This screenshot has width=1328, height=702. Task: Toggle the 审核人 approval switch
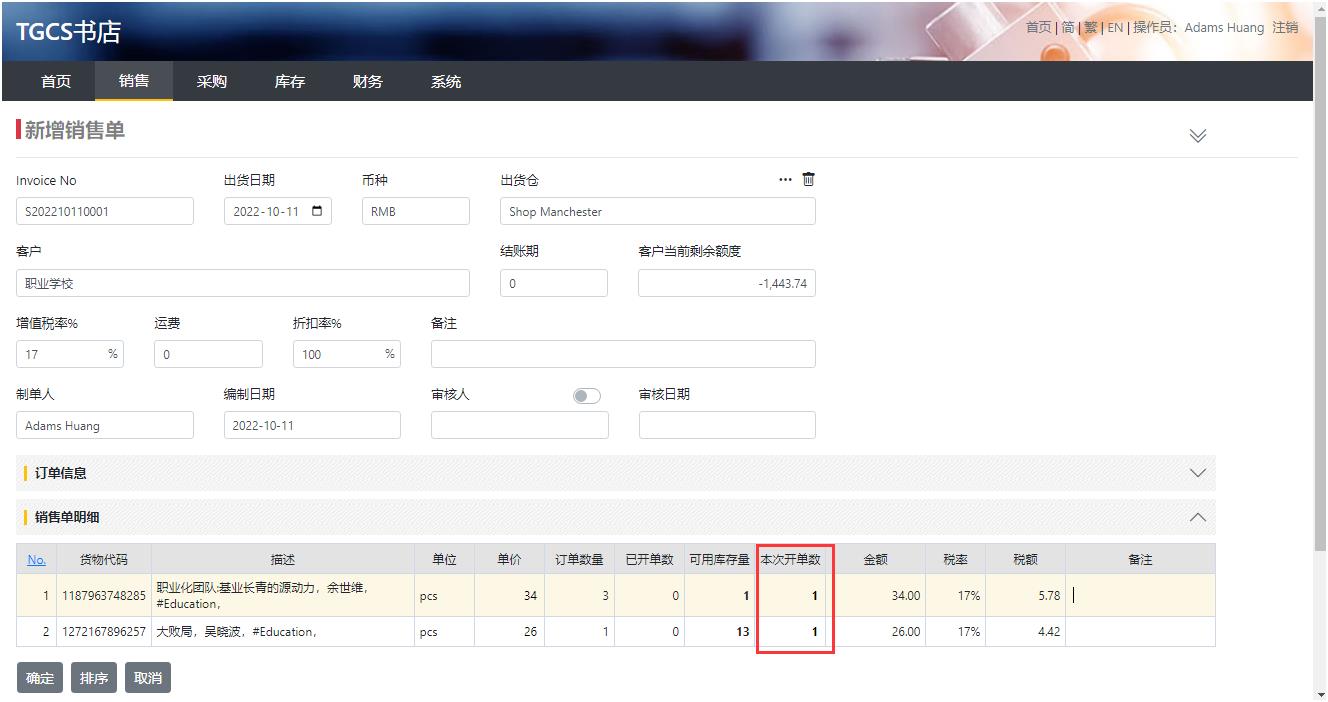pos(587,396)
